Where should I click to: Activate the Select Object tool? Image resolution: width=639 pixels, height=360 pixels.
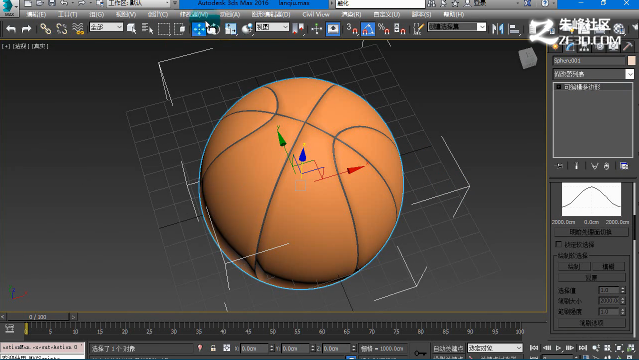(131, 29)
